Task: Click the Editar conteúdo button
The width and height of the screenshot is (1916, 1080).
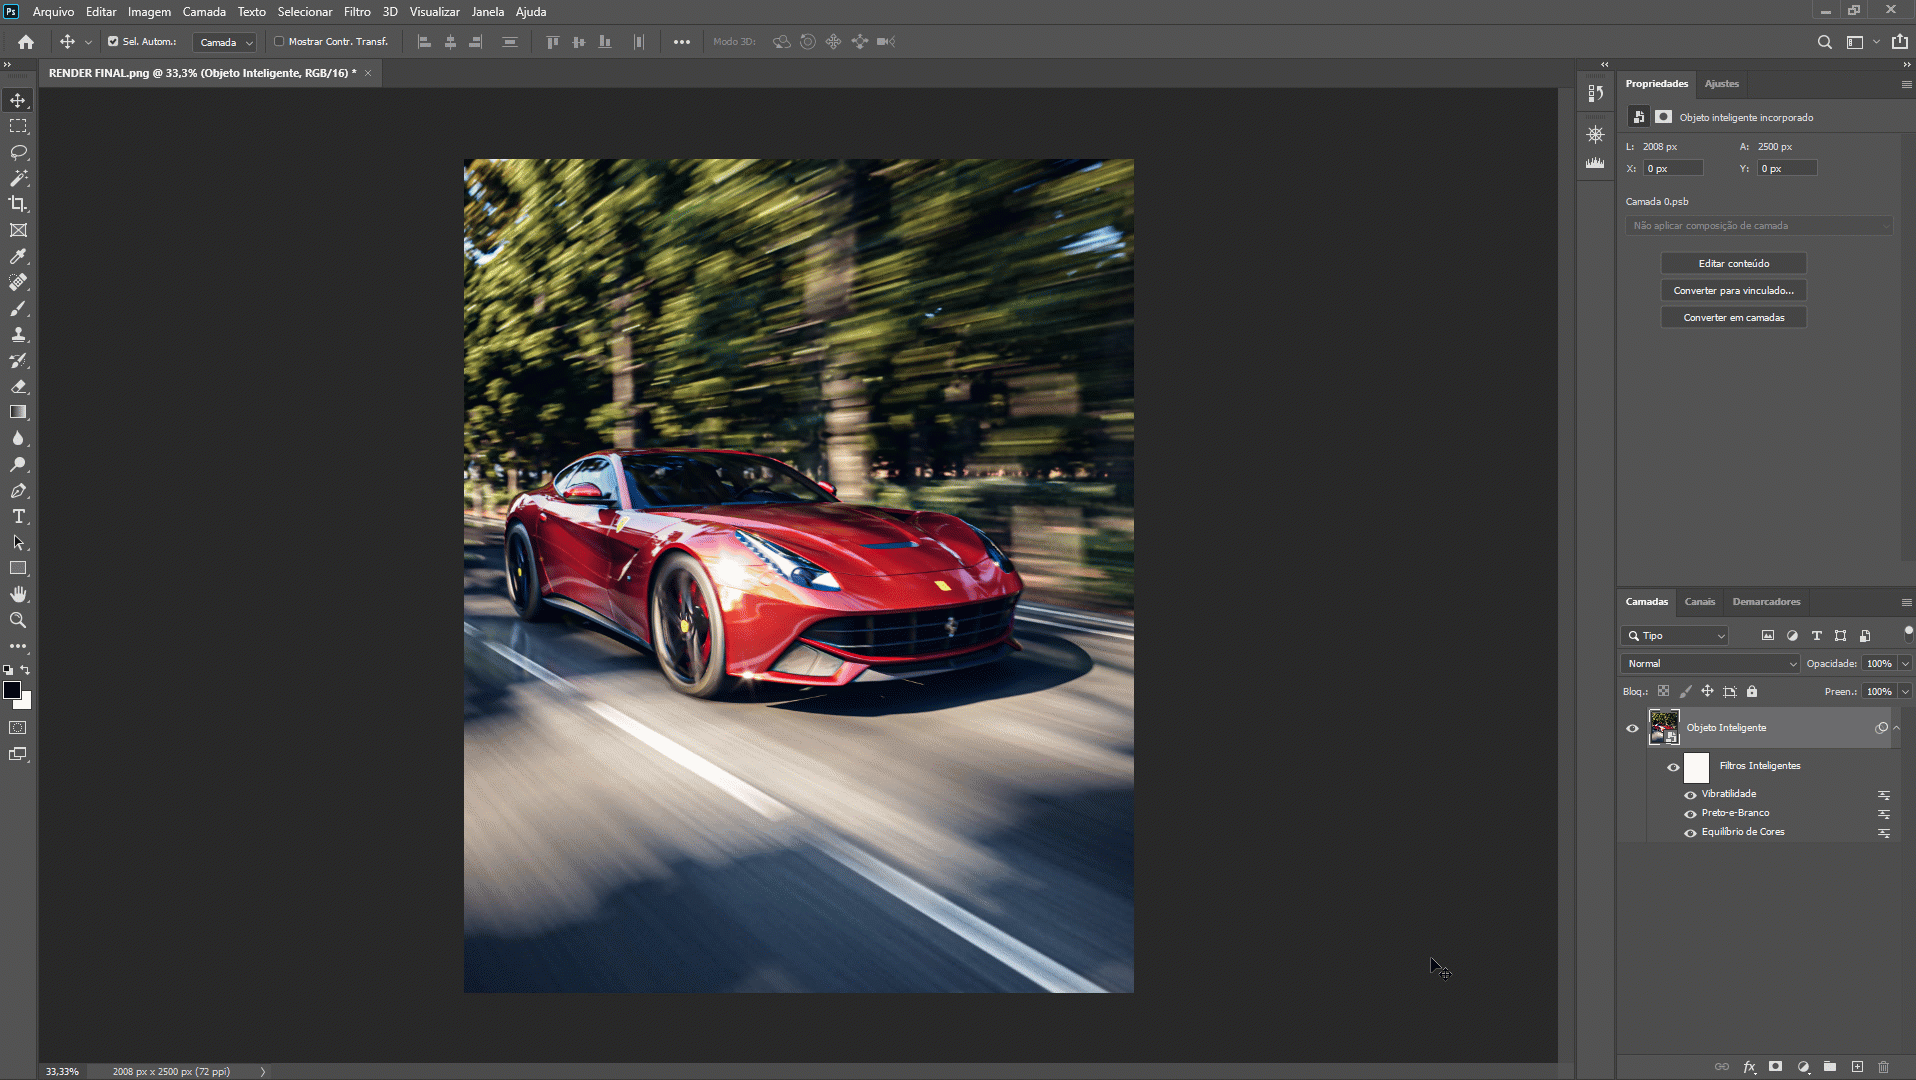Action: pyautogui.click(x=1733, y=264)
